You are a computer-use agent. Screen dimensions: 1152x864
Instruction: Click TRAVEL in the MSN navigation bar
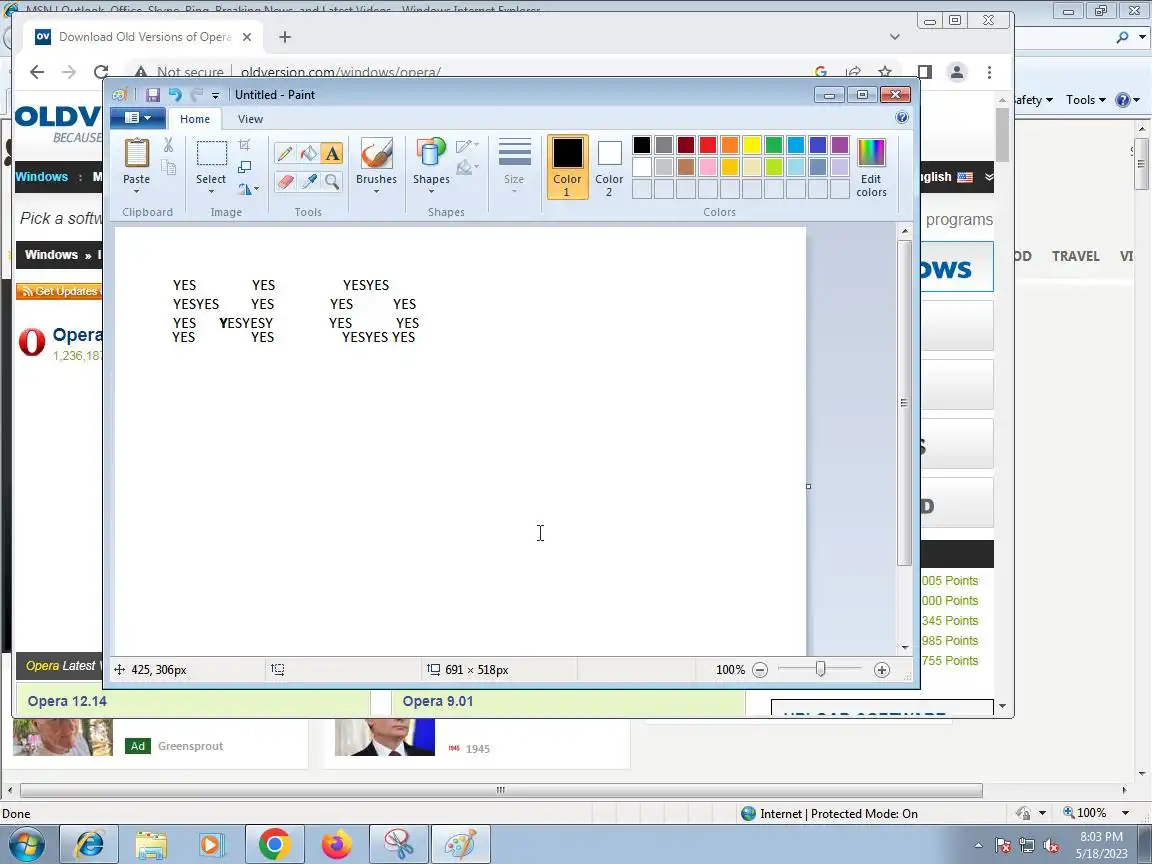[1076, 256]
